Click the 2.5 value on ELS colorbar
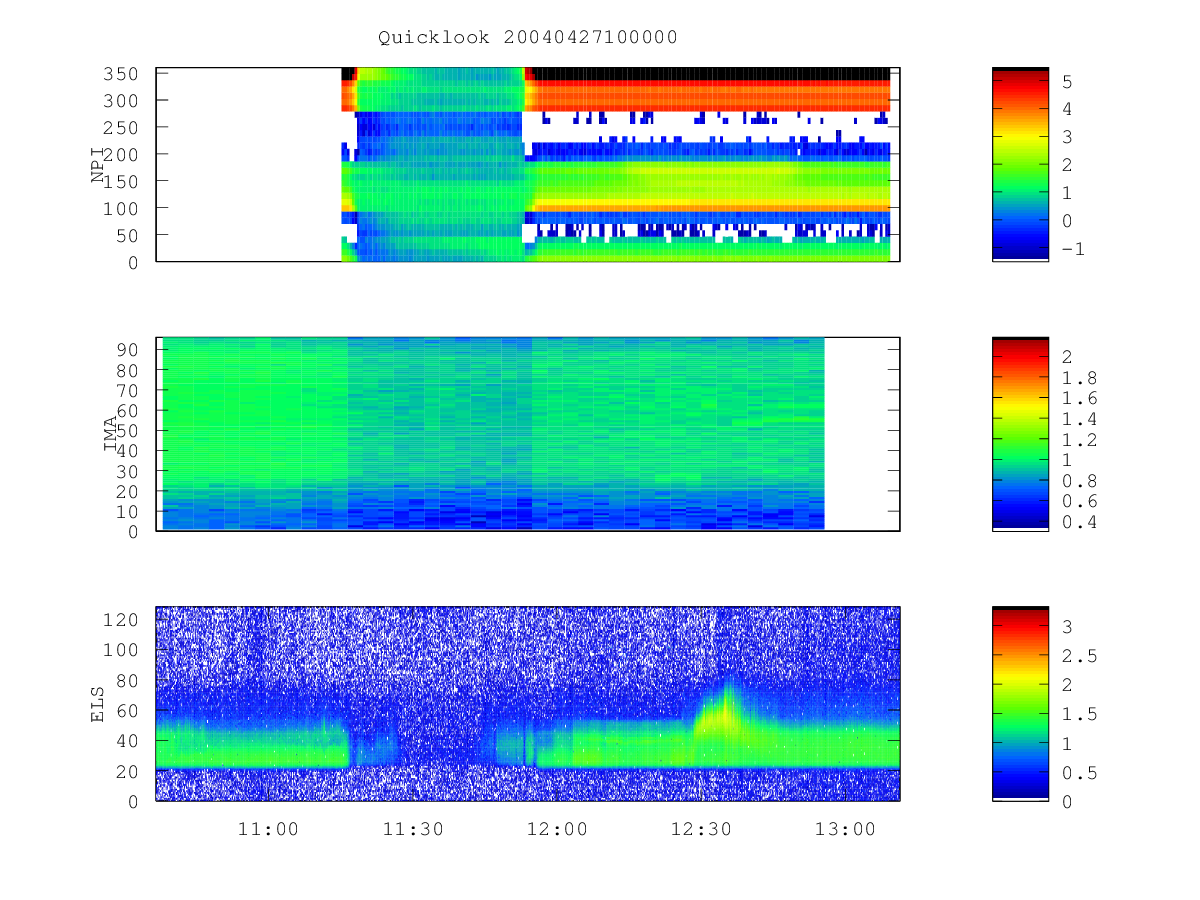 (x=1078, y=655)
